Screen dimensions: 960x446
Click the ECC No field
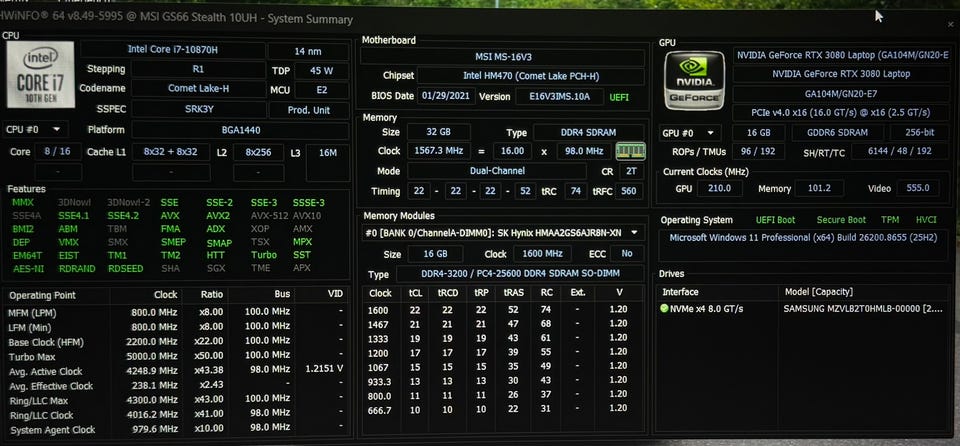(x=627, y=254)
